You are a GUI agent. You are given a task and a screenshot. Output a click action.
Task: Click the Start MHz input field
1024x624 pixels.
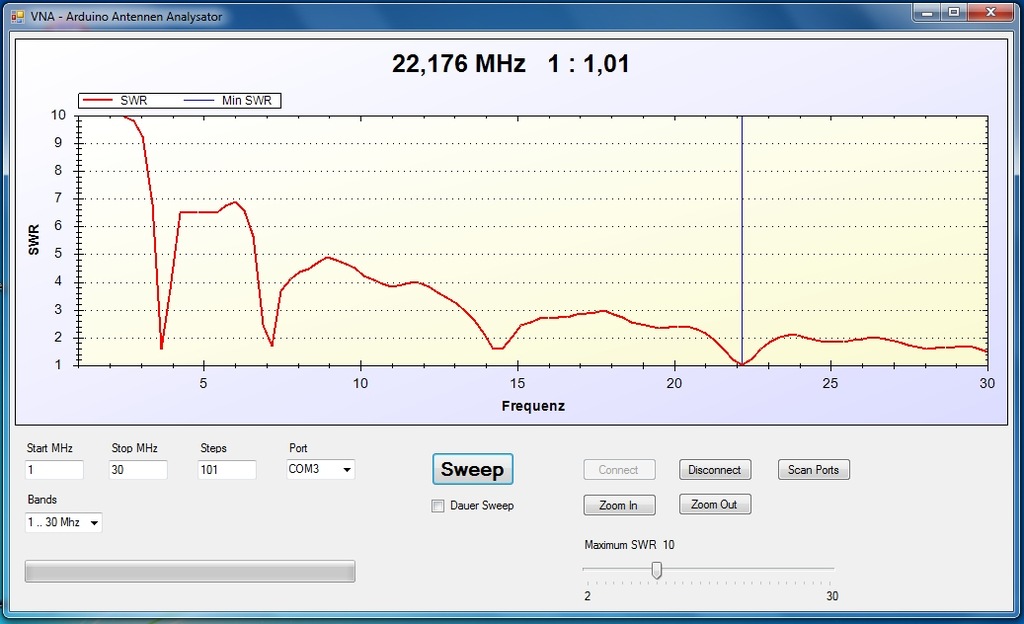(x=54, y=470)
